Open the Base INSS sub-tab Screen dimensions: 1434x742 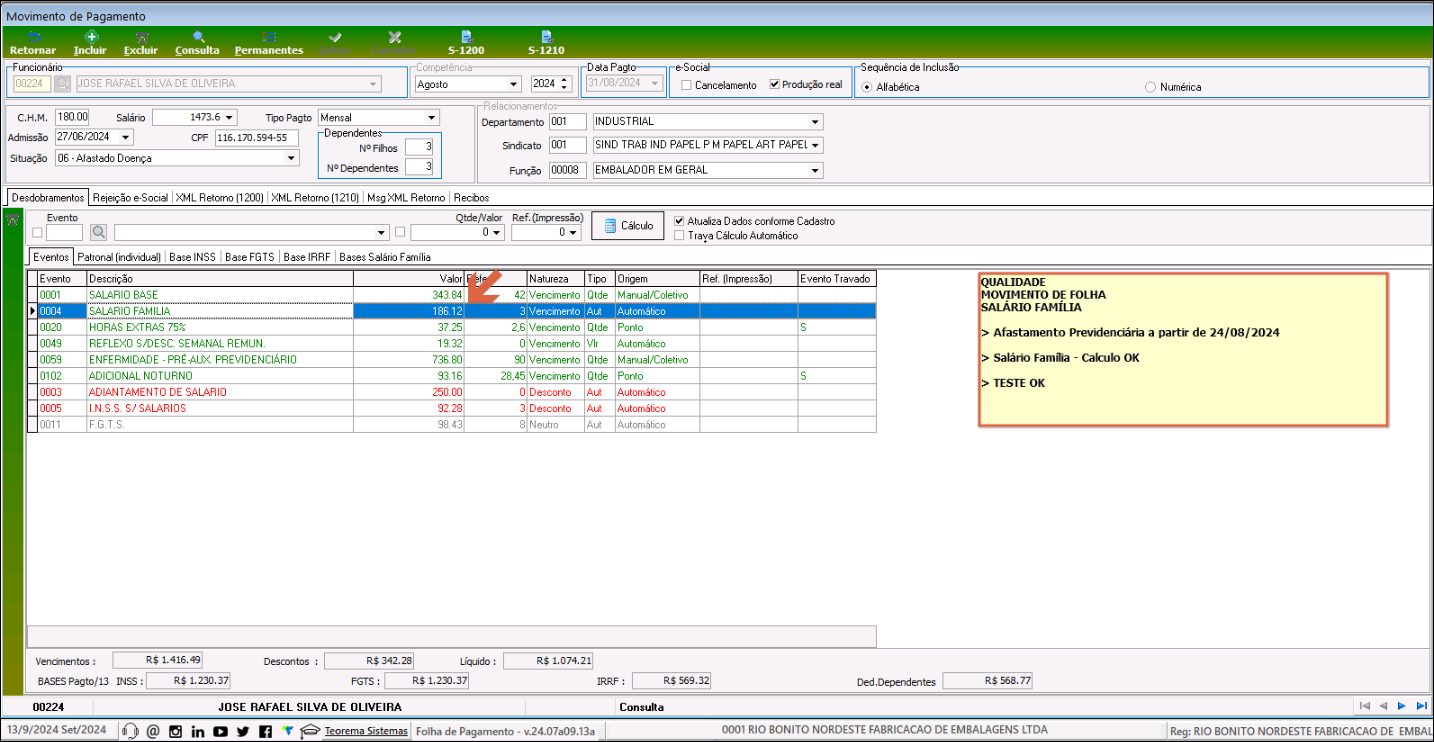point(192,257)
